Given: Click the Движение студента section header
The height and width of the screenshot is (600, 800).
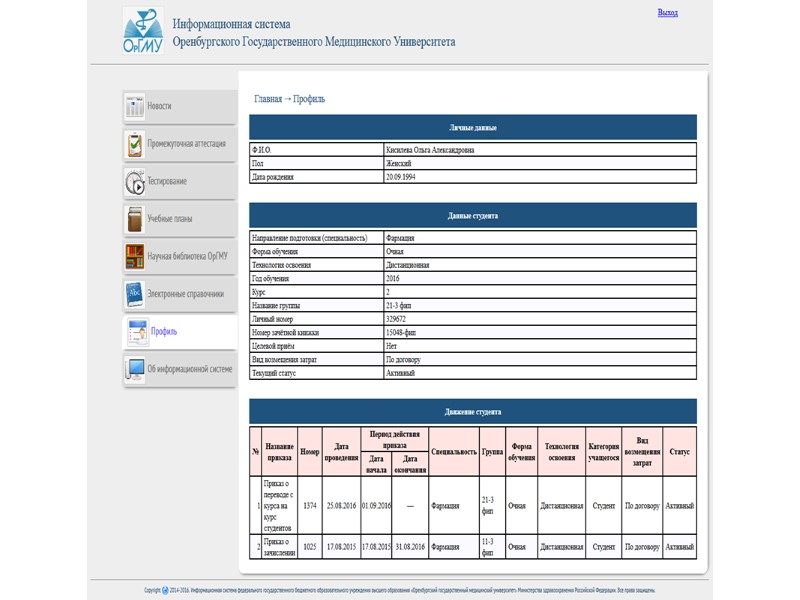Looking at the screenshot, I should tap(473, 412).
